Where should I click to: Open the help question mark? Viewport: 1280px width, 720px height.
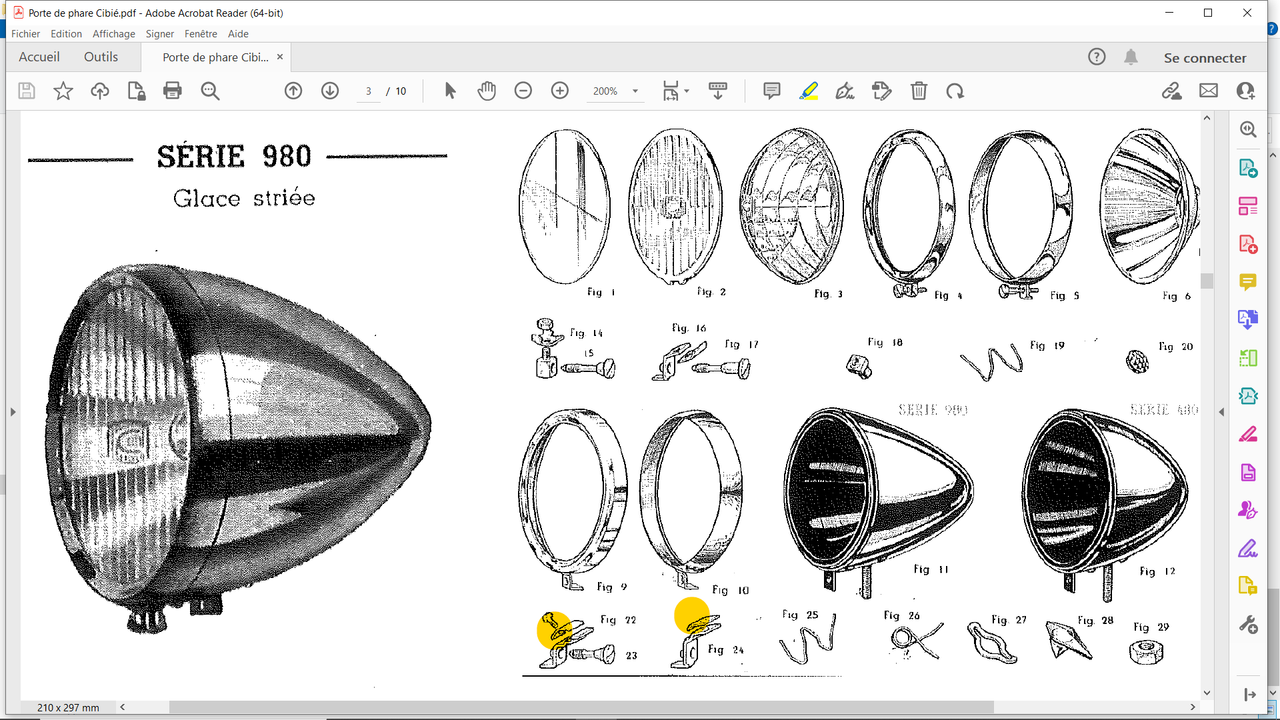click(x=1097, y=57)
